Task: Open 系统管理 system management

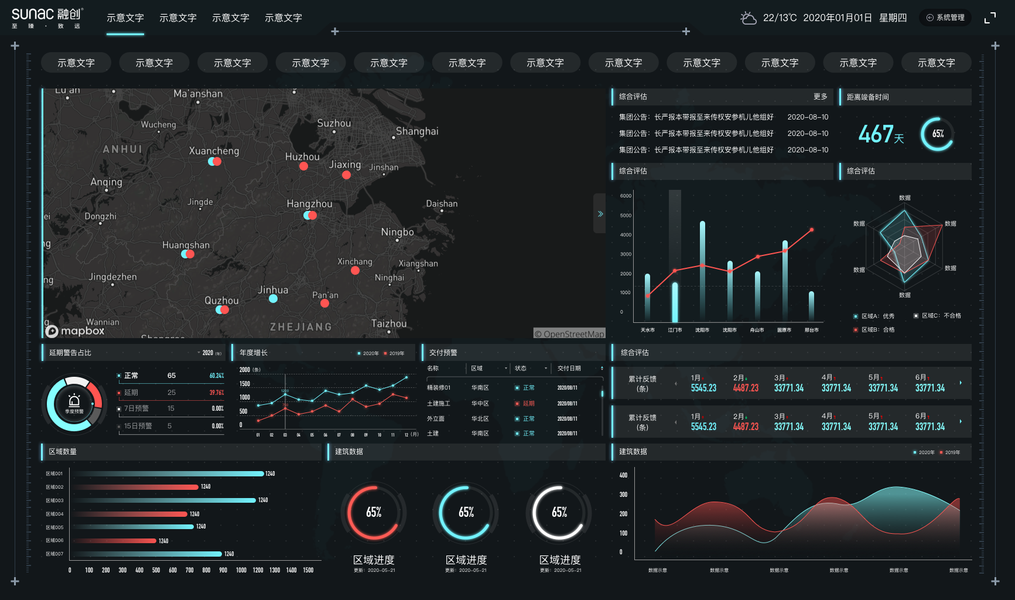Action: pos(945,17)
